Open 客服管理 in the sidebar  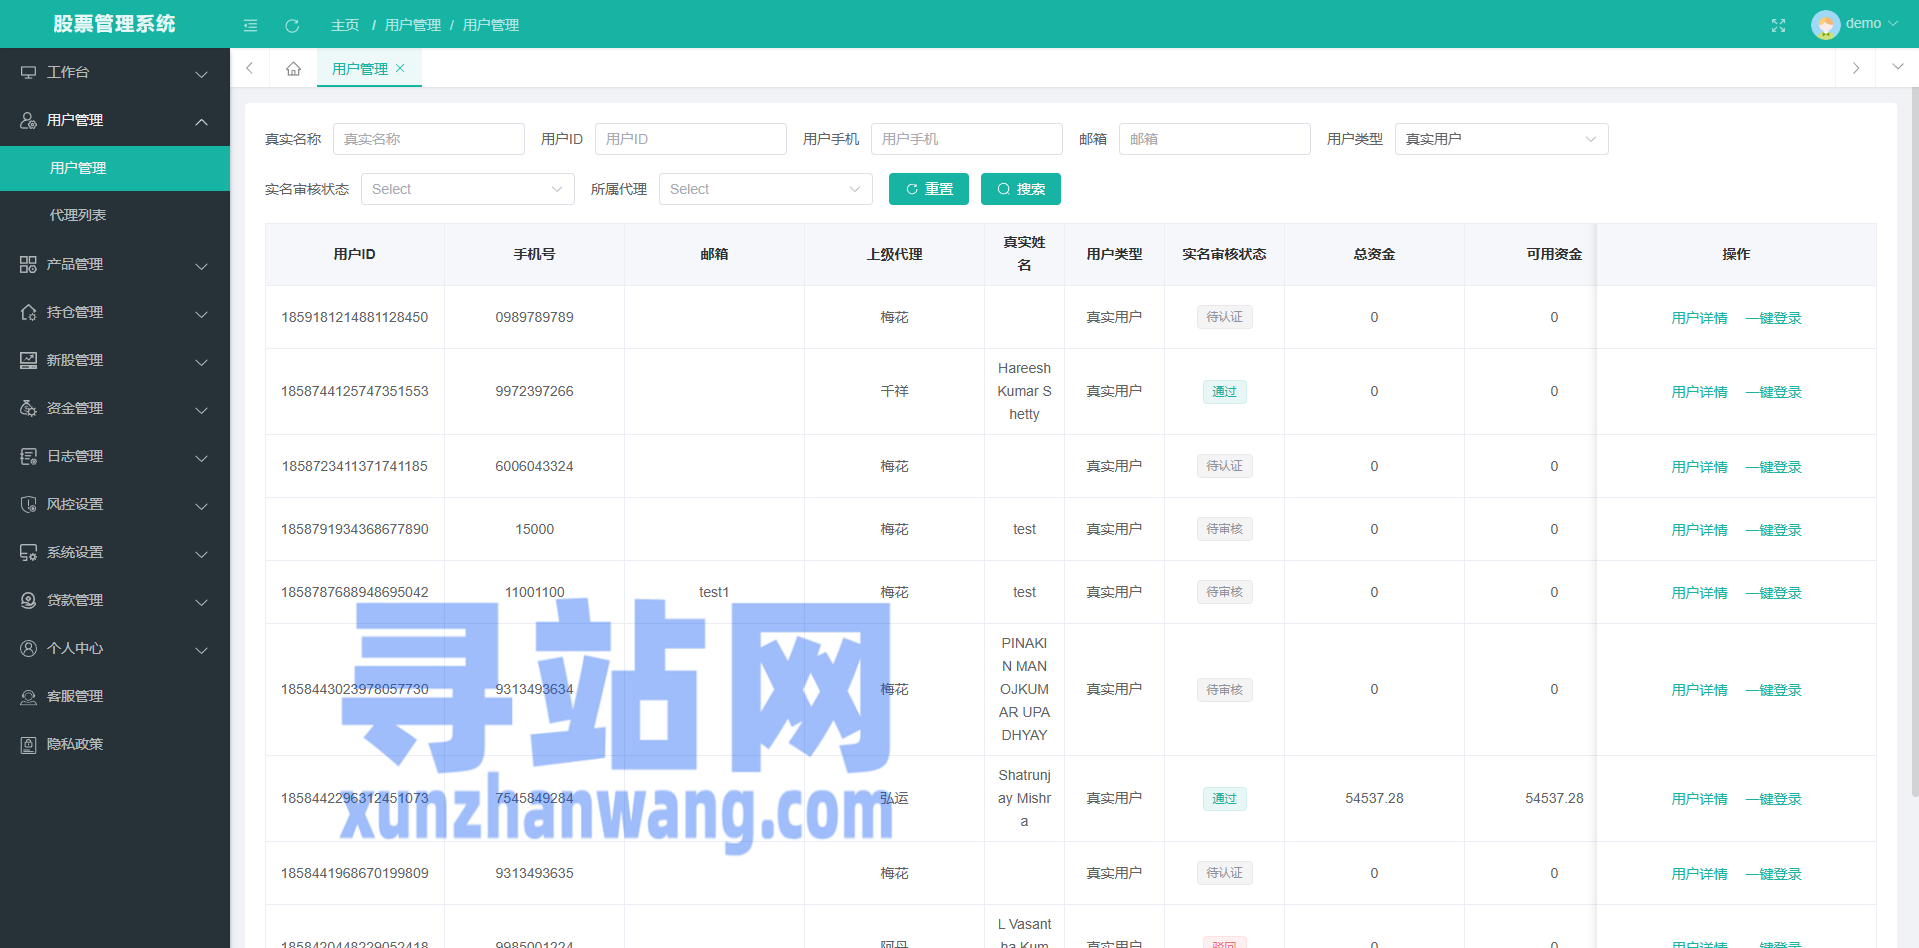[75, 696]
